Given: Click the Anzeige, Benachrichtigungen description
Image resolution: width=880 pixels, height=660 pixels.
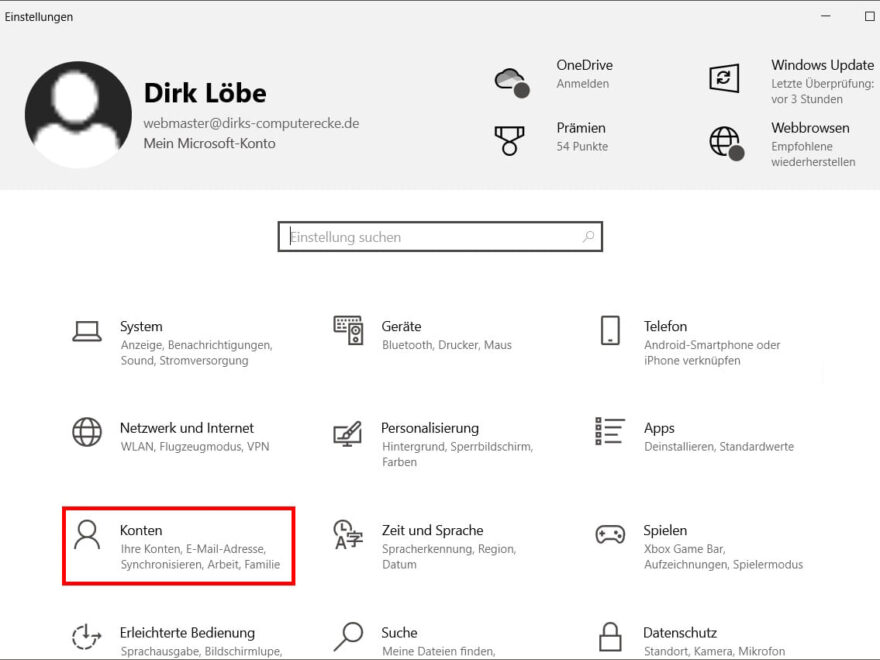Looking at the screenshot, I should (196, 353).
